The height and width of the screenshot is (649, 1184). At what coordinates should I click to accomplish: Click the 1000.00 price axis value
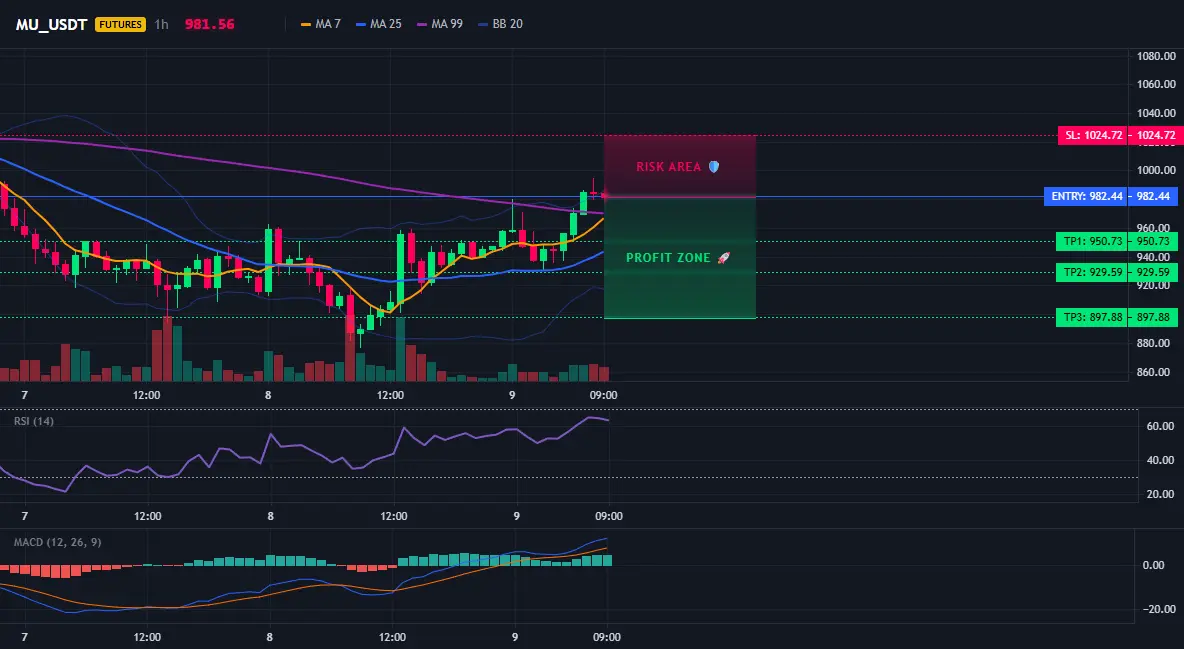[1156, 170]
